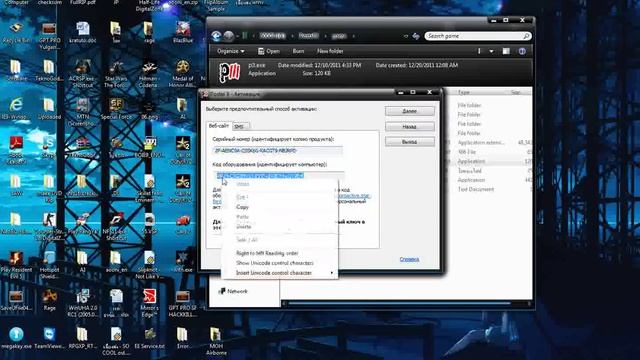640x360 pixels.
Task: Expand Insert Unicode control character submenu
Action: [x=279, y=273]
